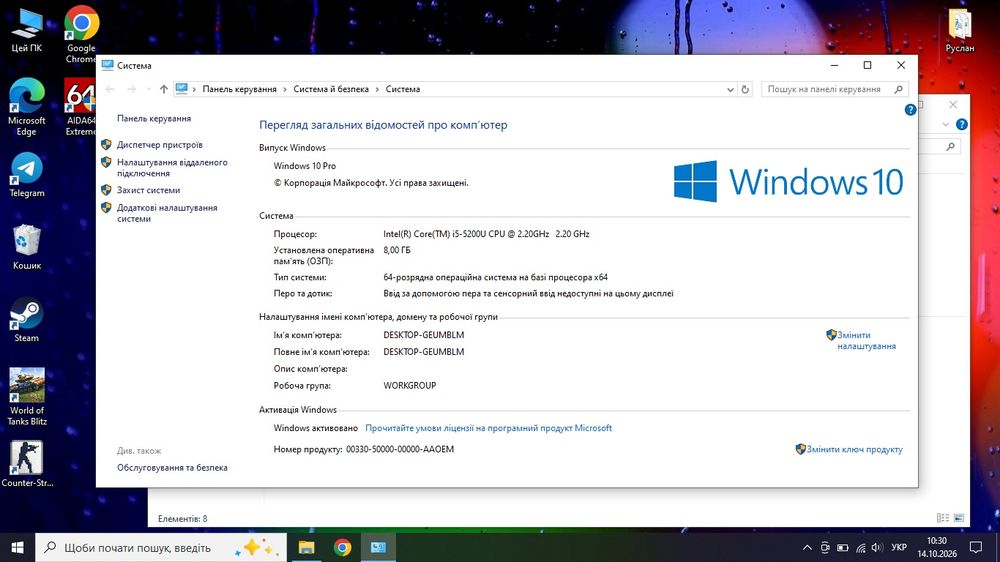Open the Microsoft Edge desktop shortcut
Screen dimensions: 1000x562
click(x=26, y=107)
